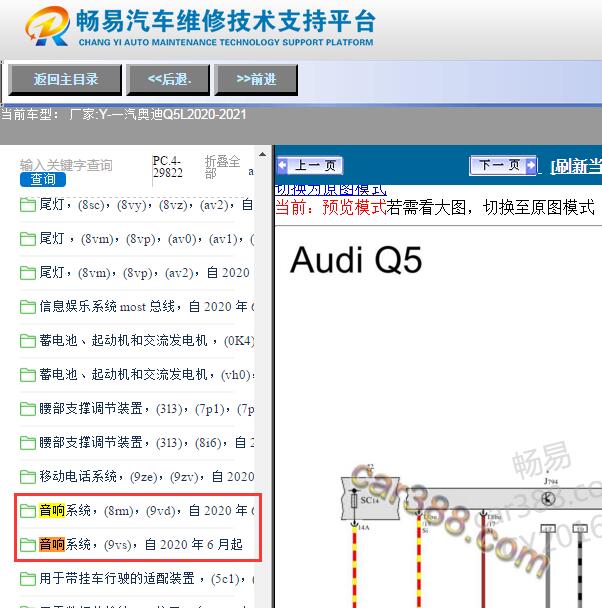Select 音响系统, (9vs), 自 2020 年 6 月起
The image size is (602, 608).
point(141,545)
